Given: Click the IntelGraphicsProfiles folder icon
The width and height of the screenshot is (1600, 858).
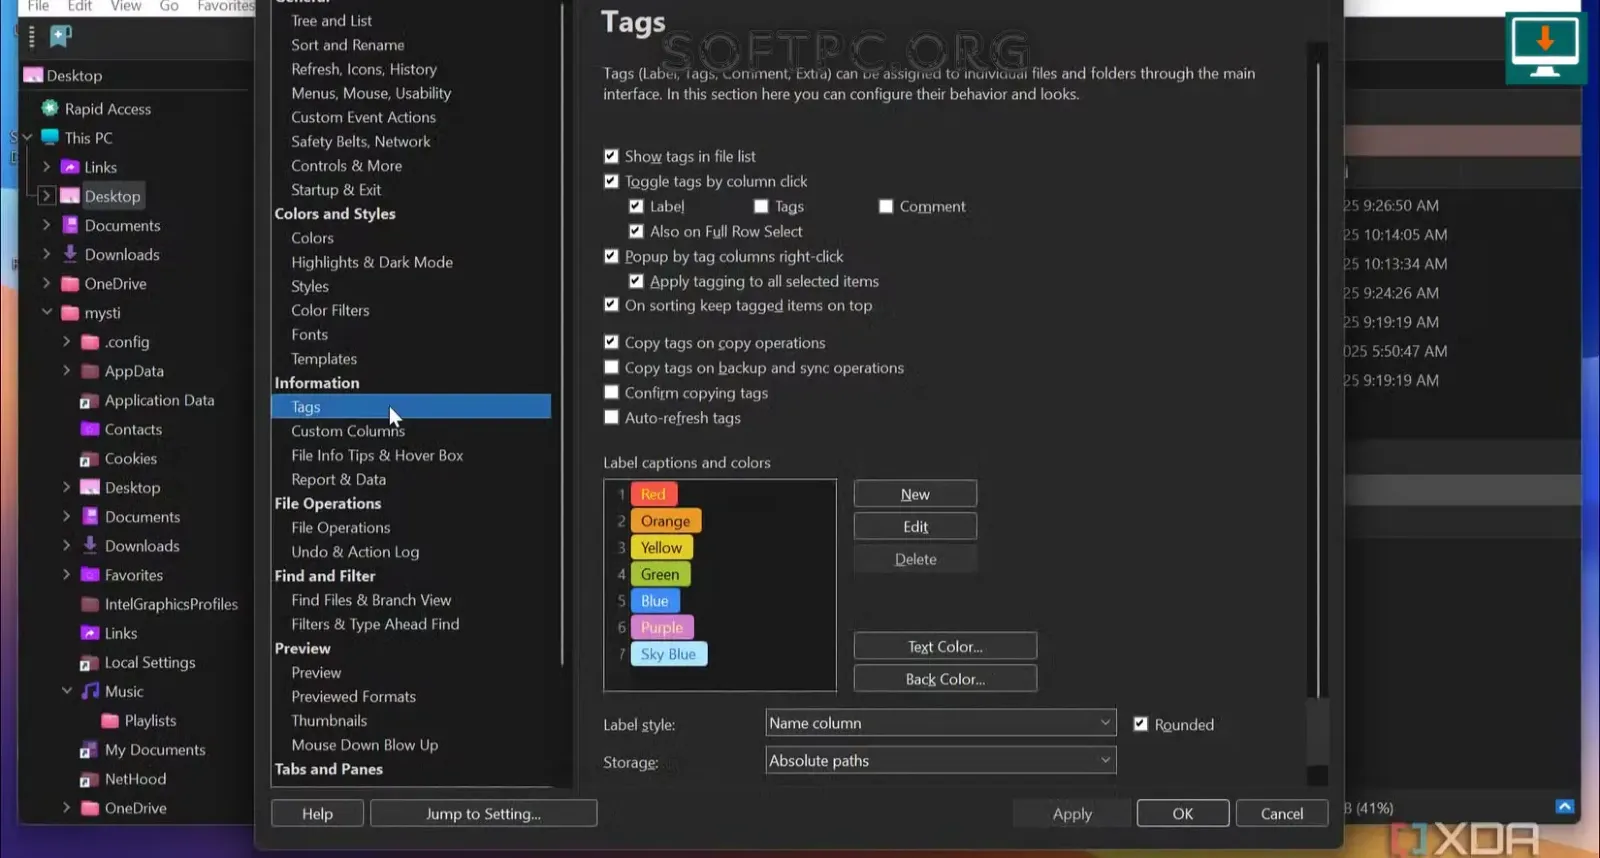Looking at the screenshot, I should point(90,604).
